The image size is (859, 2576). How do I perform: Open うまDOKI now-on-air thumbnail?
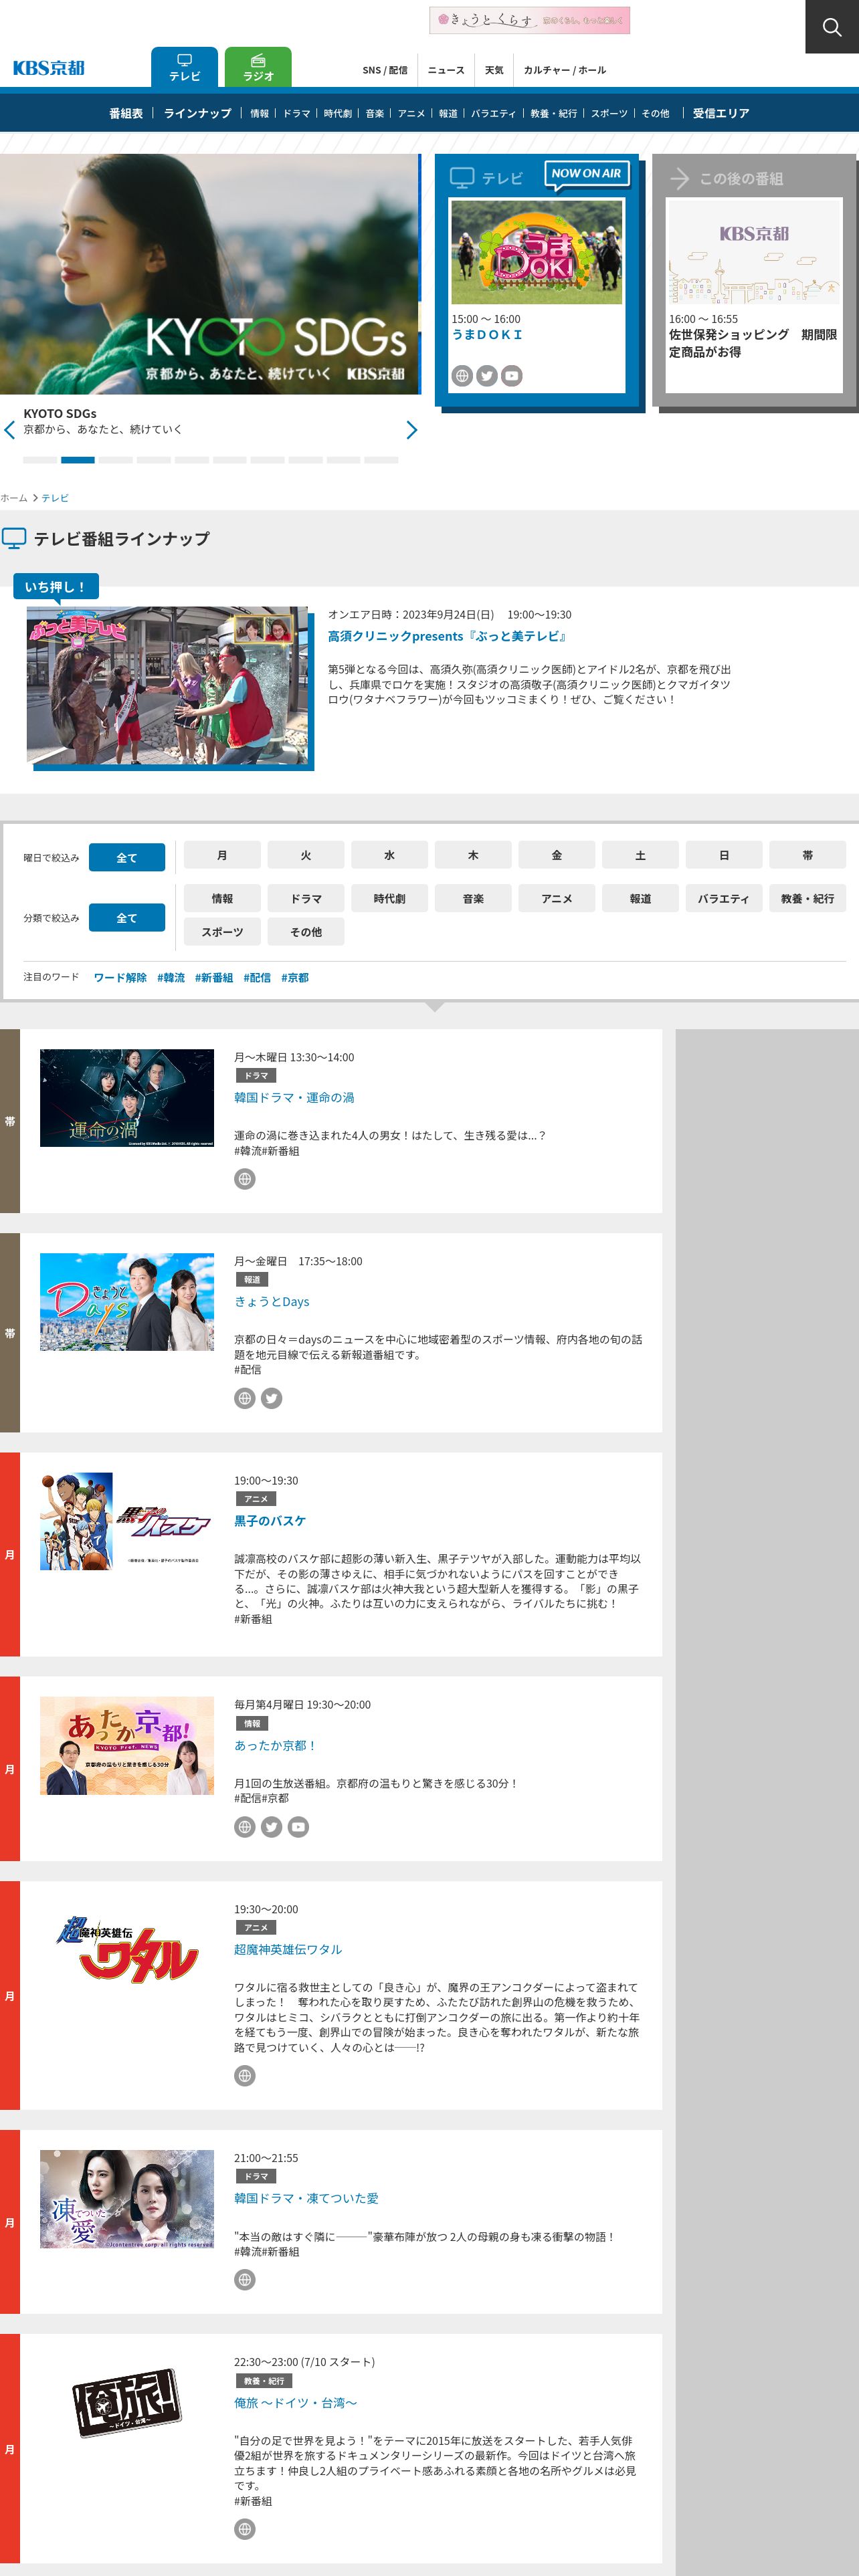pos(536,252)
